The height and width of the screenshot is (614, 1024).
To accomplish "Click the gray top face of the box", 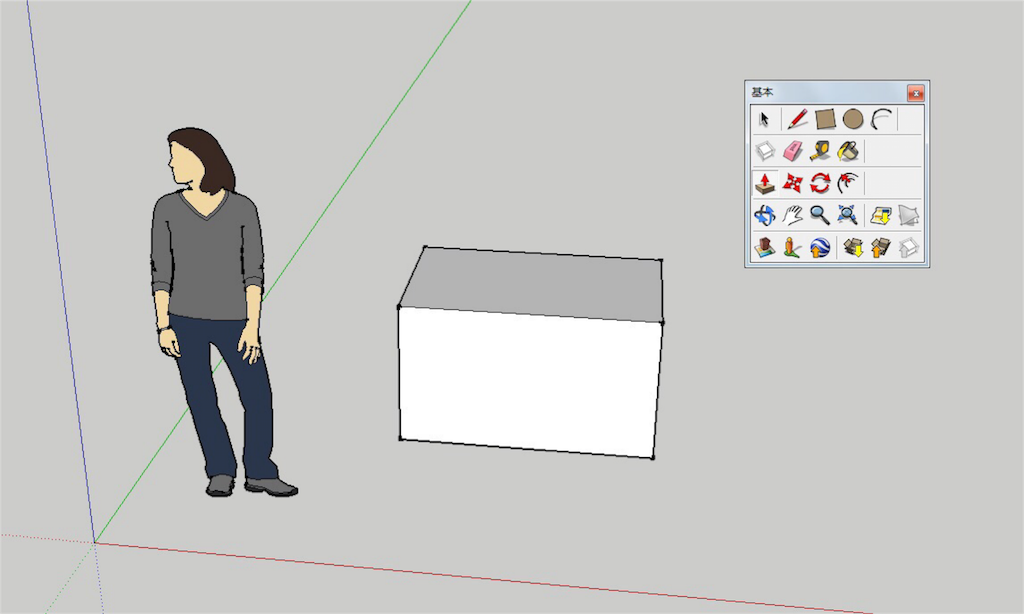I will pos(536,284).
